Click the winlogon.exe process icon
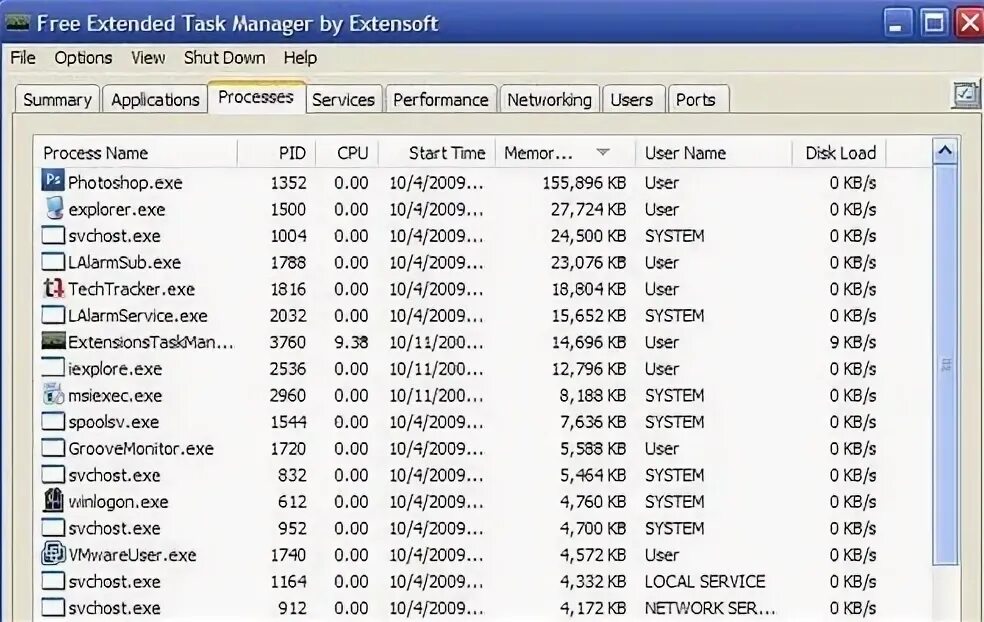 pyautogui.click(x=53, y=501)
